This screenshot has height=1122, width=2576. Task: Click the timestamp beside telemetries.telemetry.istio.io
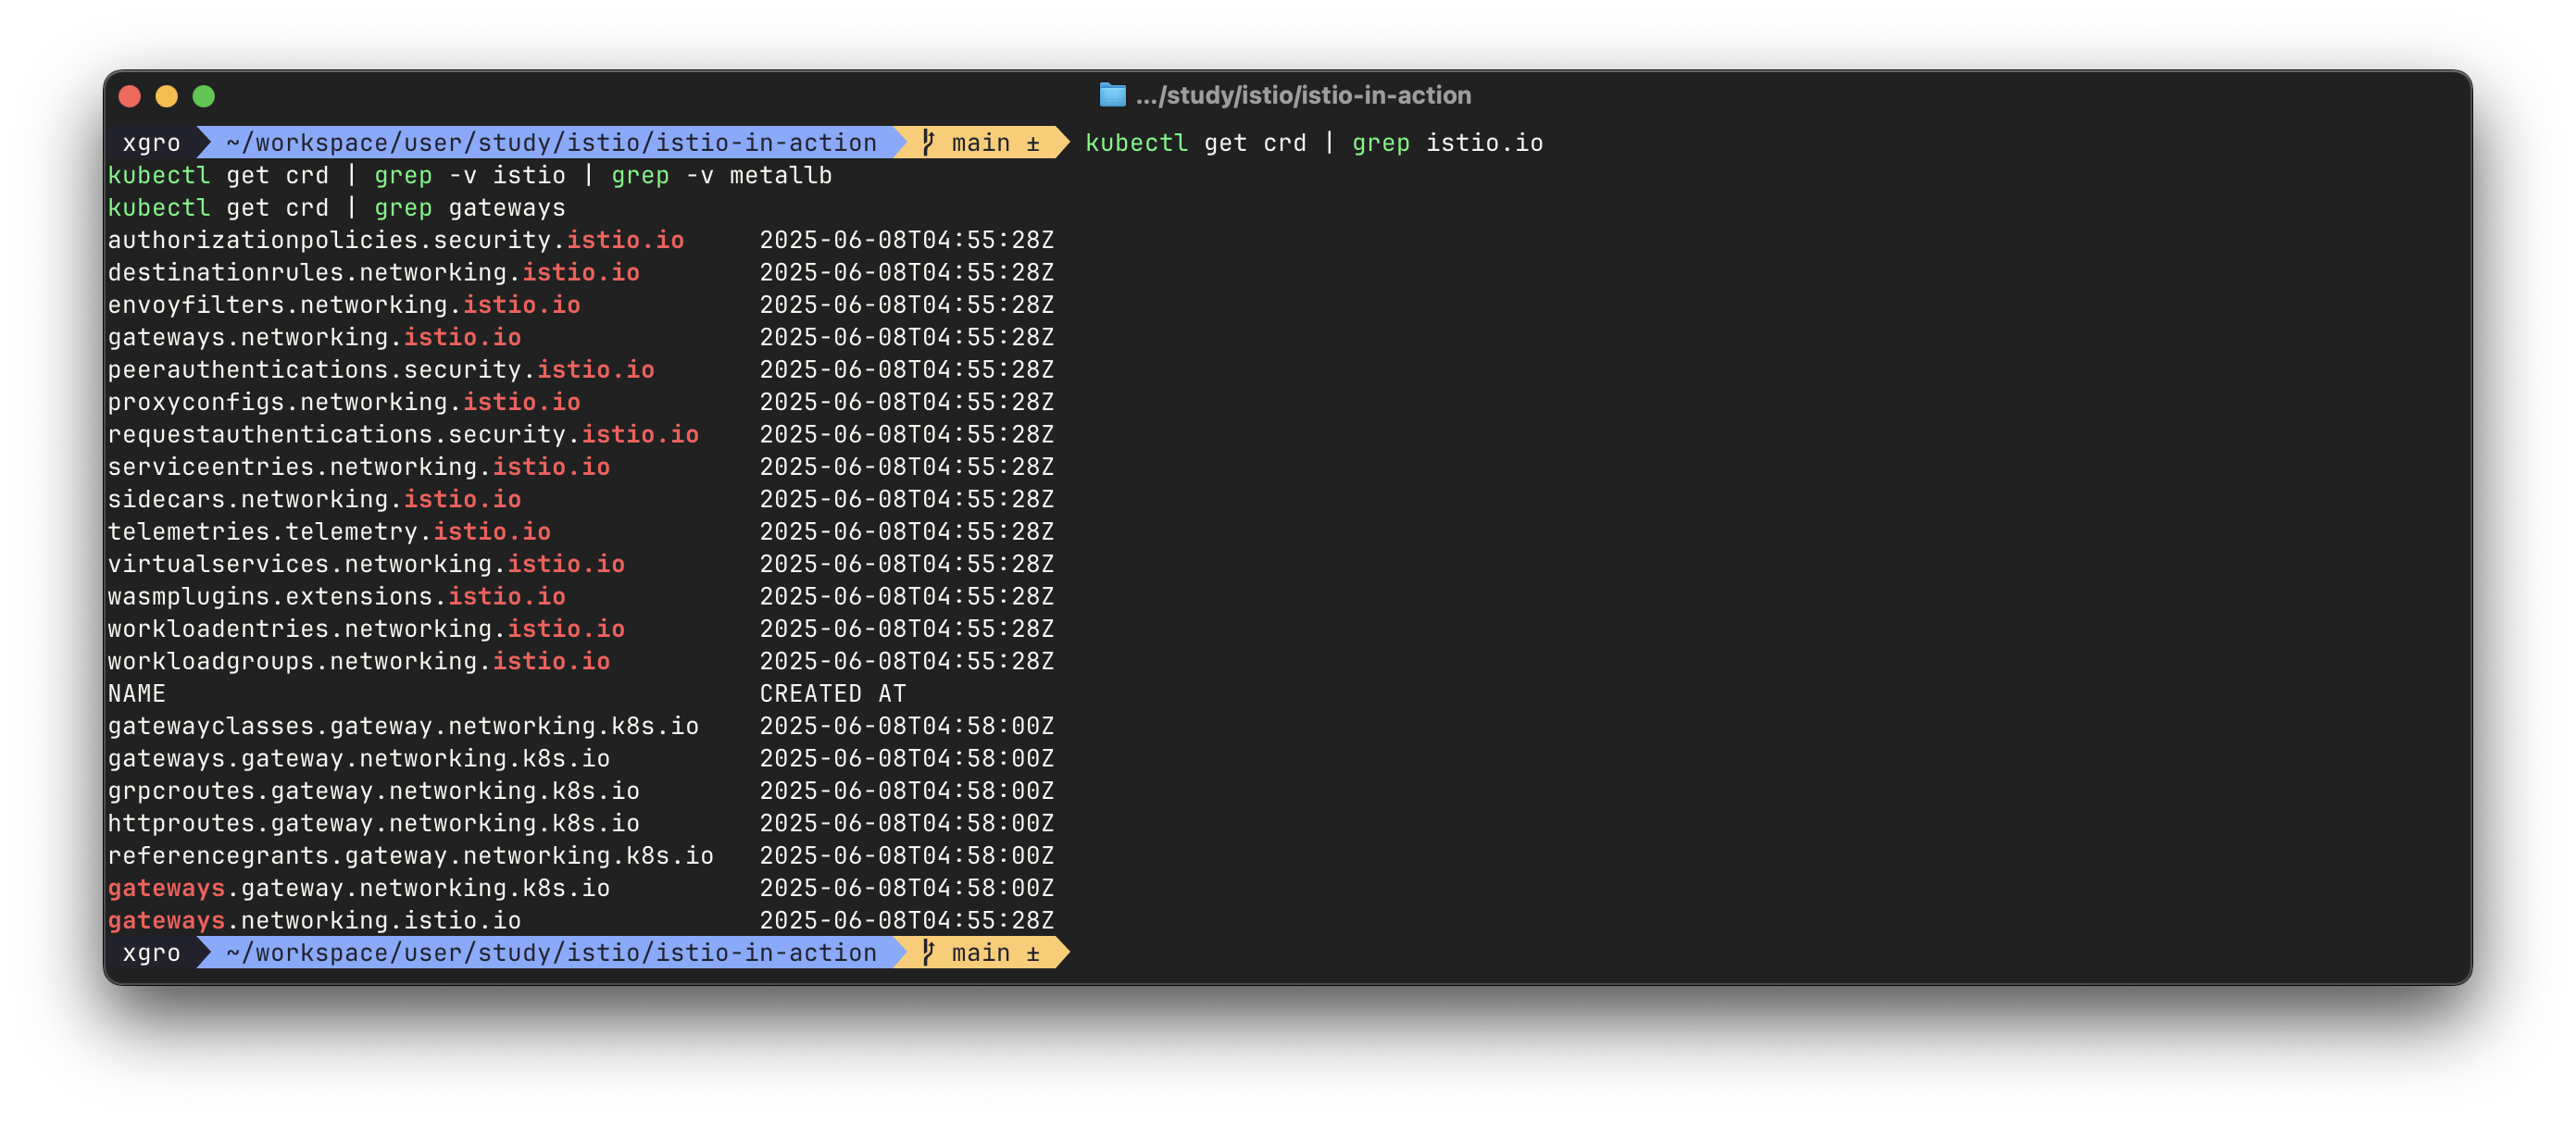coord(907,532)
